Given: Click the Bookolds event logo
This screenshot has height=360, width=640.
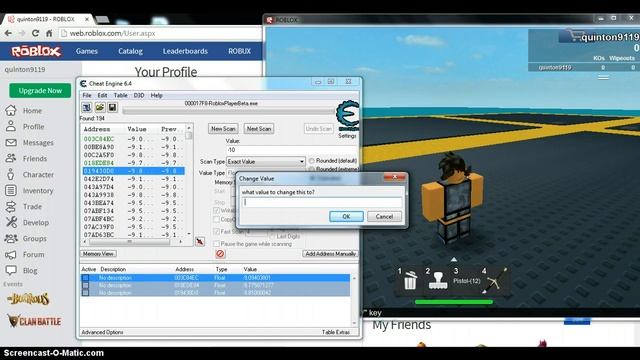Looking at the screenshot, I should pos(28,299).
